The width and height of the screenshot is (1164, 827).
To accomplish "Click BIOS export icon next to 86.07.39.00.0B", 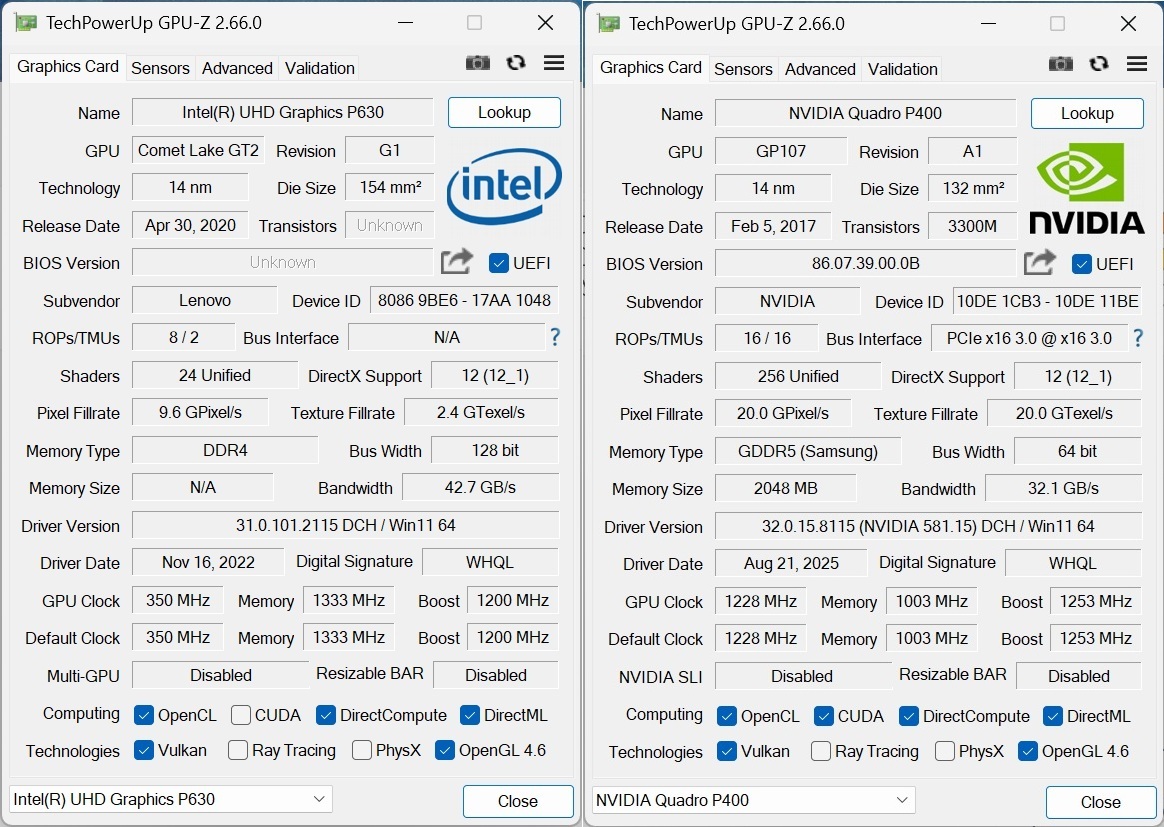I will (x=1039, y=262).
